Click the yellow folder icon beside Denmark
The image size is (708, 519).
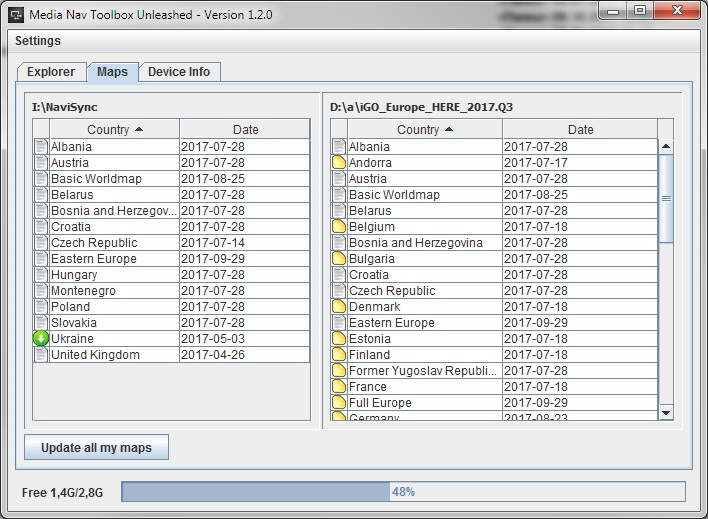tap(339, 306)
